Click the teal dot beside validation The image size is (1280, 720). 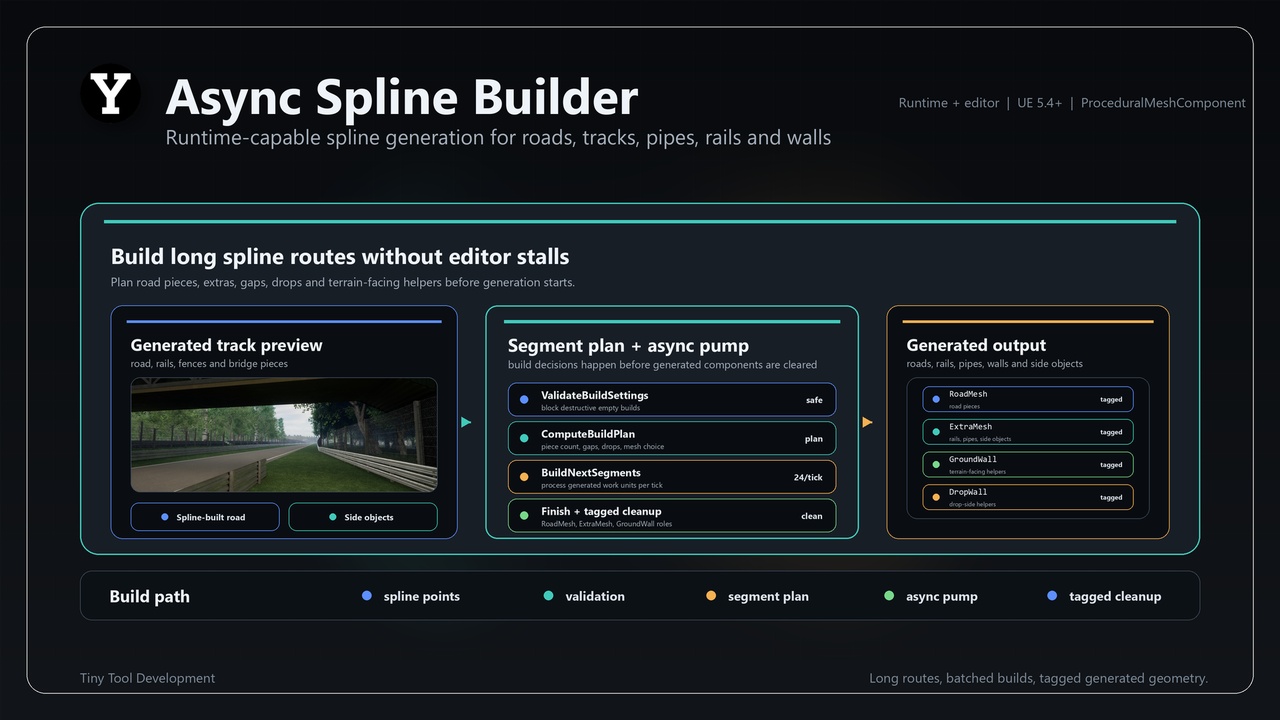point(548,596)
